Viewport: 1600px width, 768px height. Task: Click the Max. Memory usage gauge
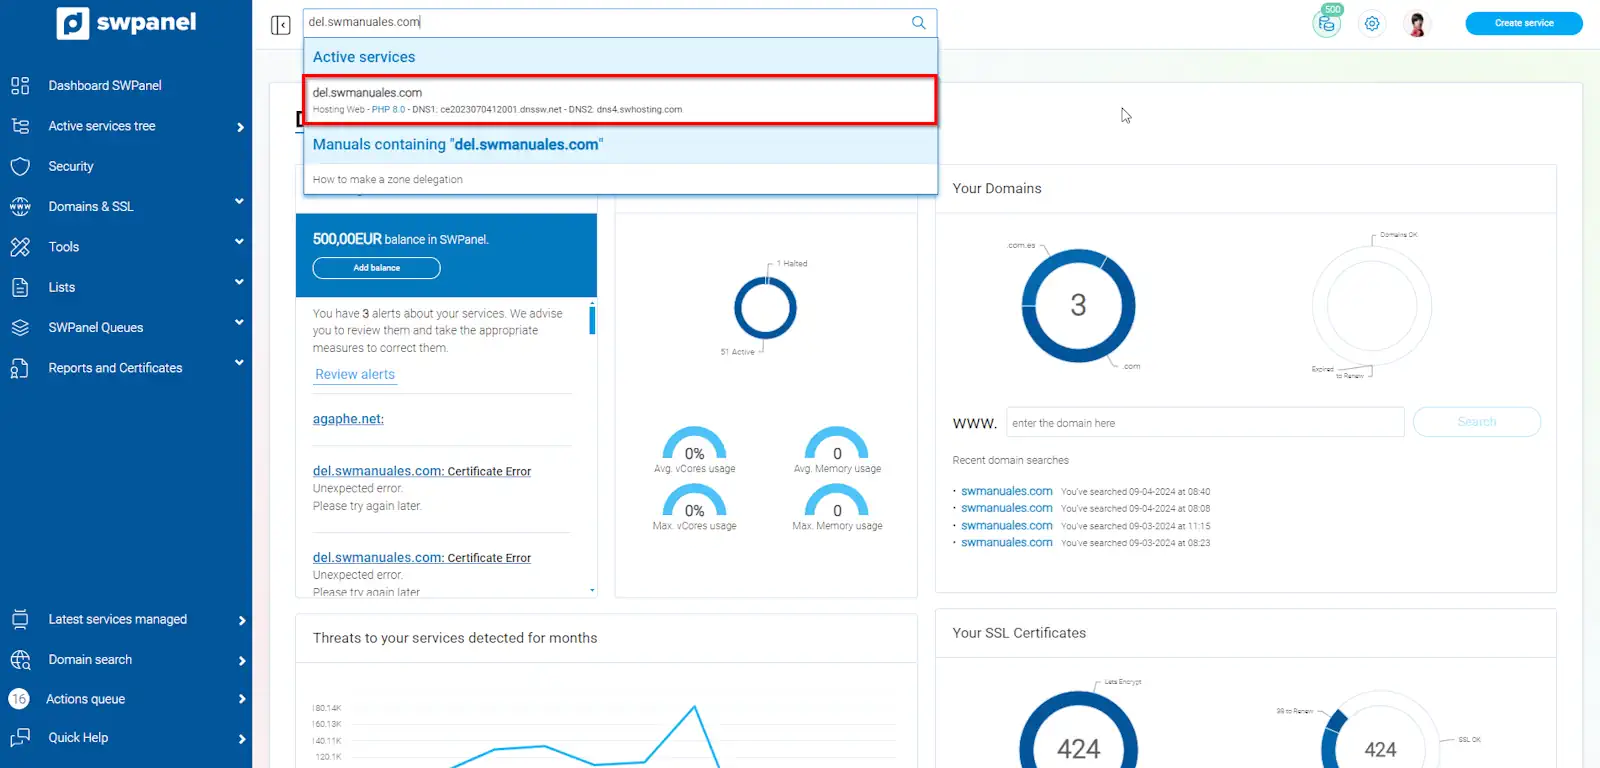pyautogui.click(x=837, y=501)
